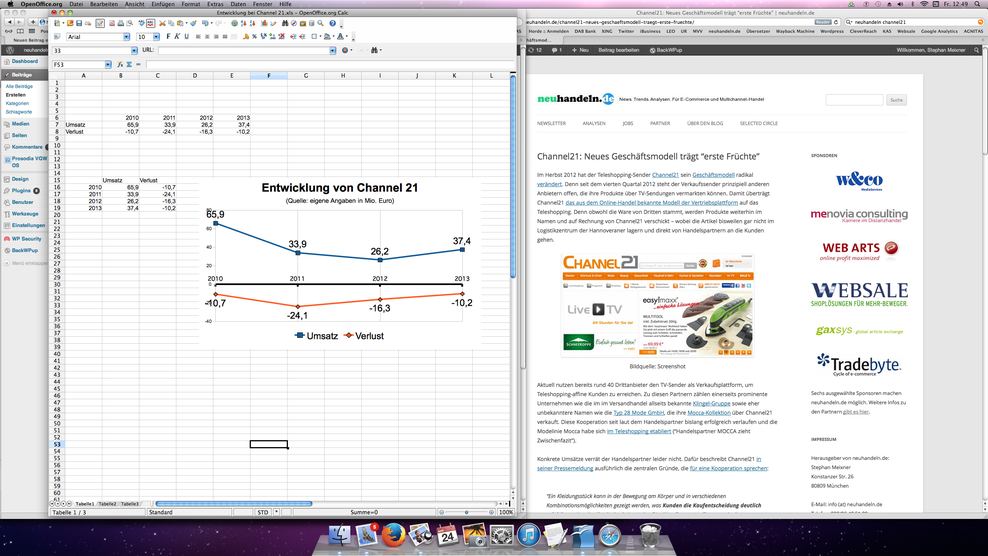Toggle Underline formatting (U button)

tap(187, 37)
